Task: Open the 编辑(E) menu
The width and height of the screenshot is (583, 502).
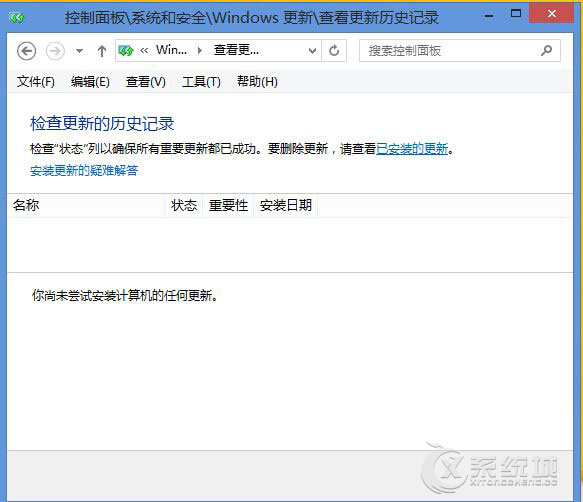Action: 90,81
